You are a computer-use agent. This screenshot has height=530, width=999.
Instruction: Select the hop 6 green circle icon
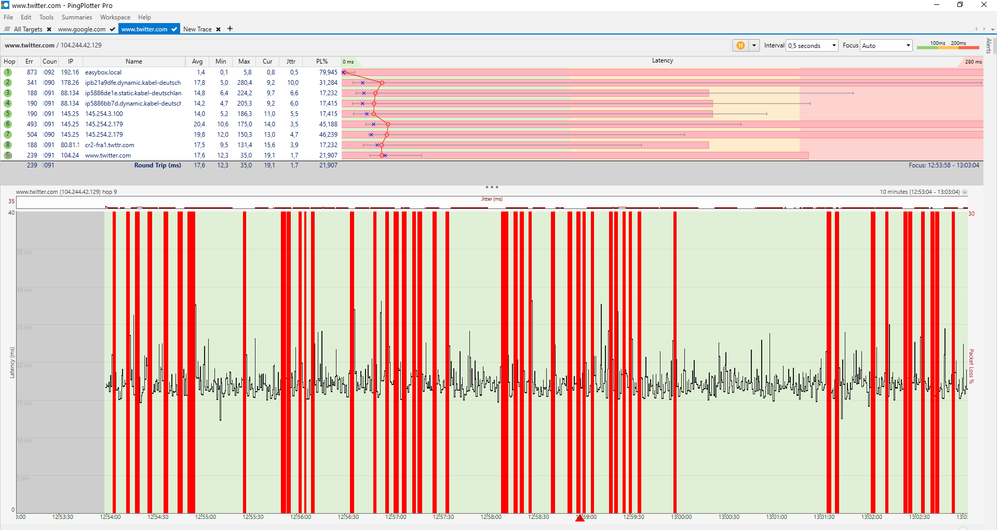(8, 124)
